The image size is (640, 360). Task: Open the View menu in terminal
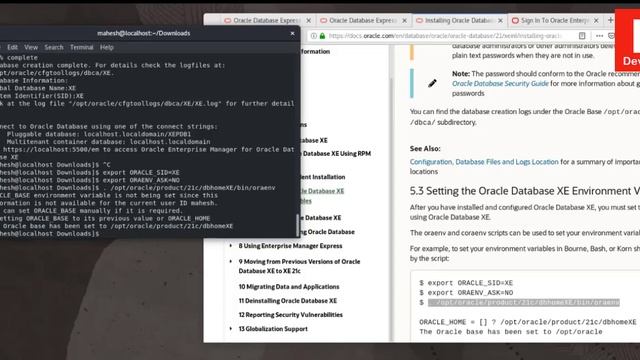(31, 47)
